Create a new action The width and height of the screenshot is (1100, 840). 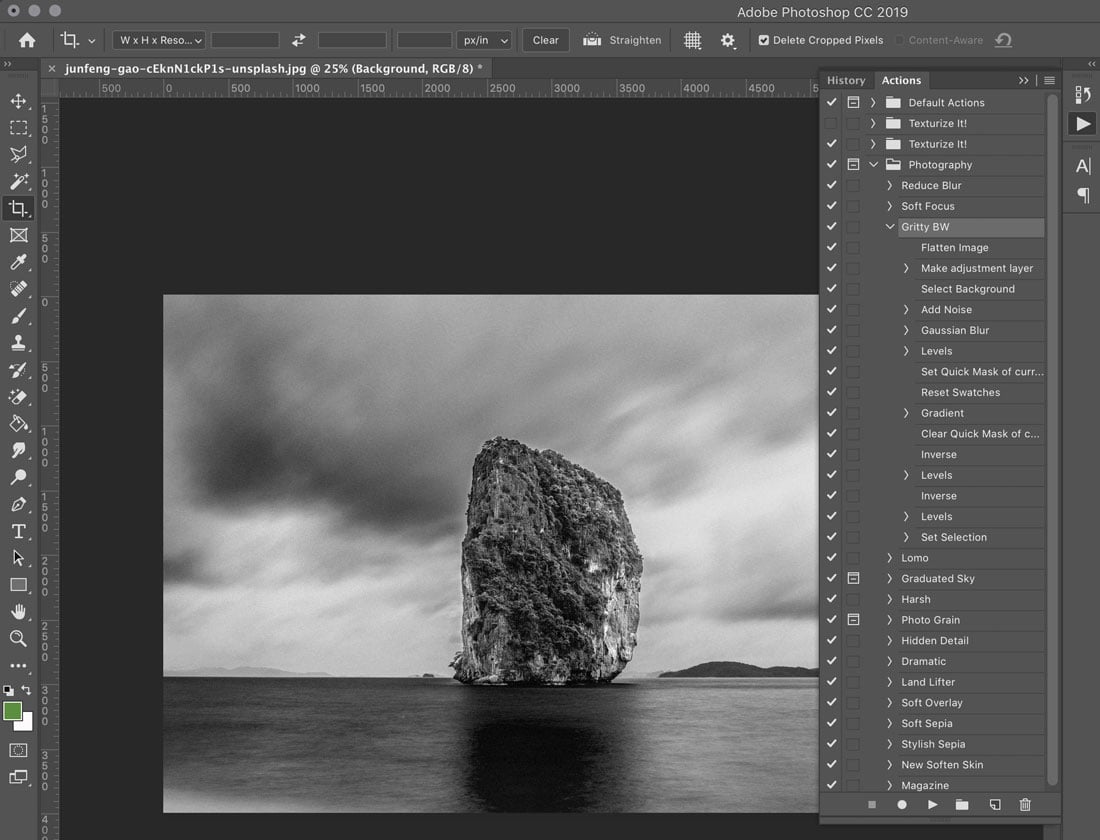[x=995, y=804]
